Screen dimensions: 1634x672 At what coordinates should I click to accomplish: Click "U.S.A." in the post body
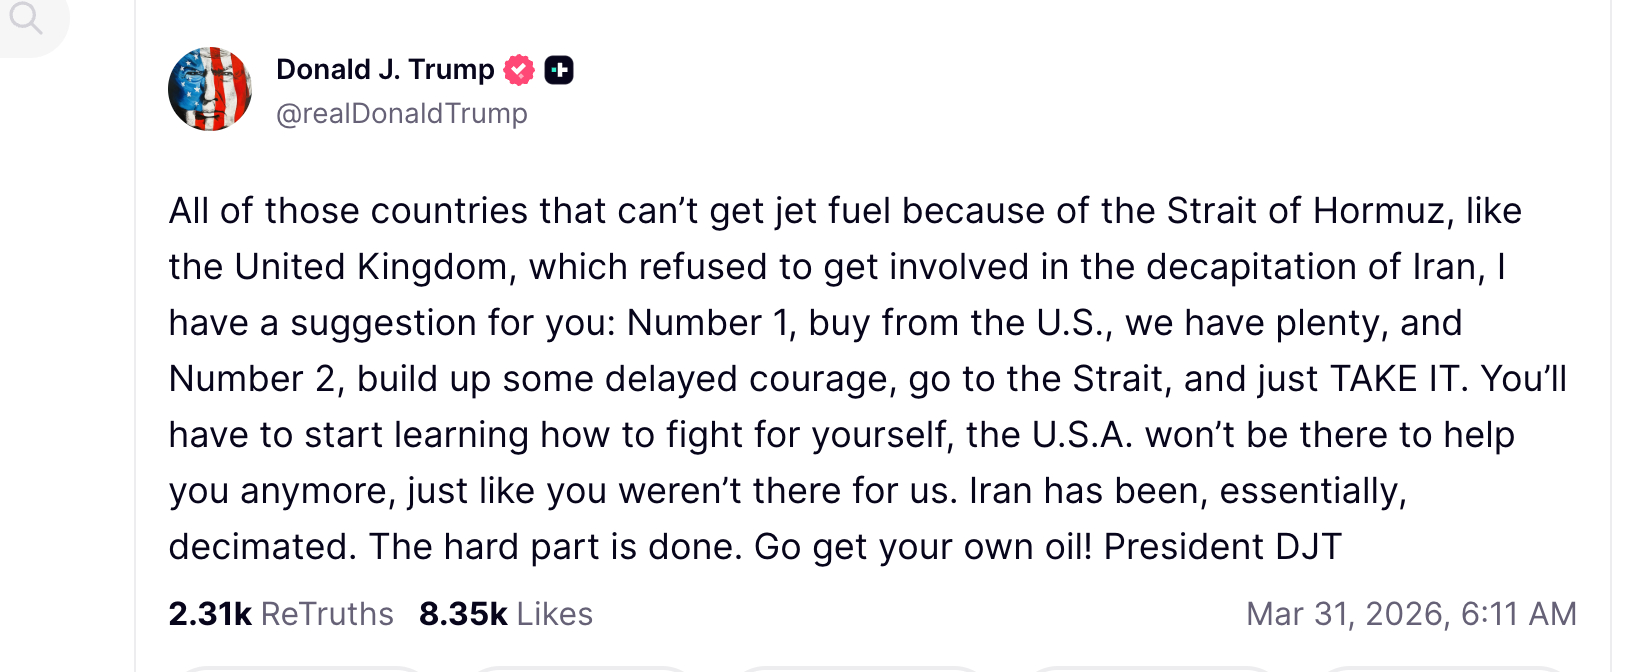1083,435
